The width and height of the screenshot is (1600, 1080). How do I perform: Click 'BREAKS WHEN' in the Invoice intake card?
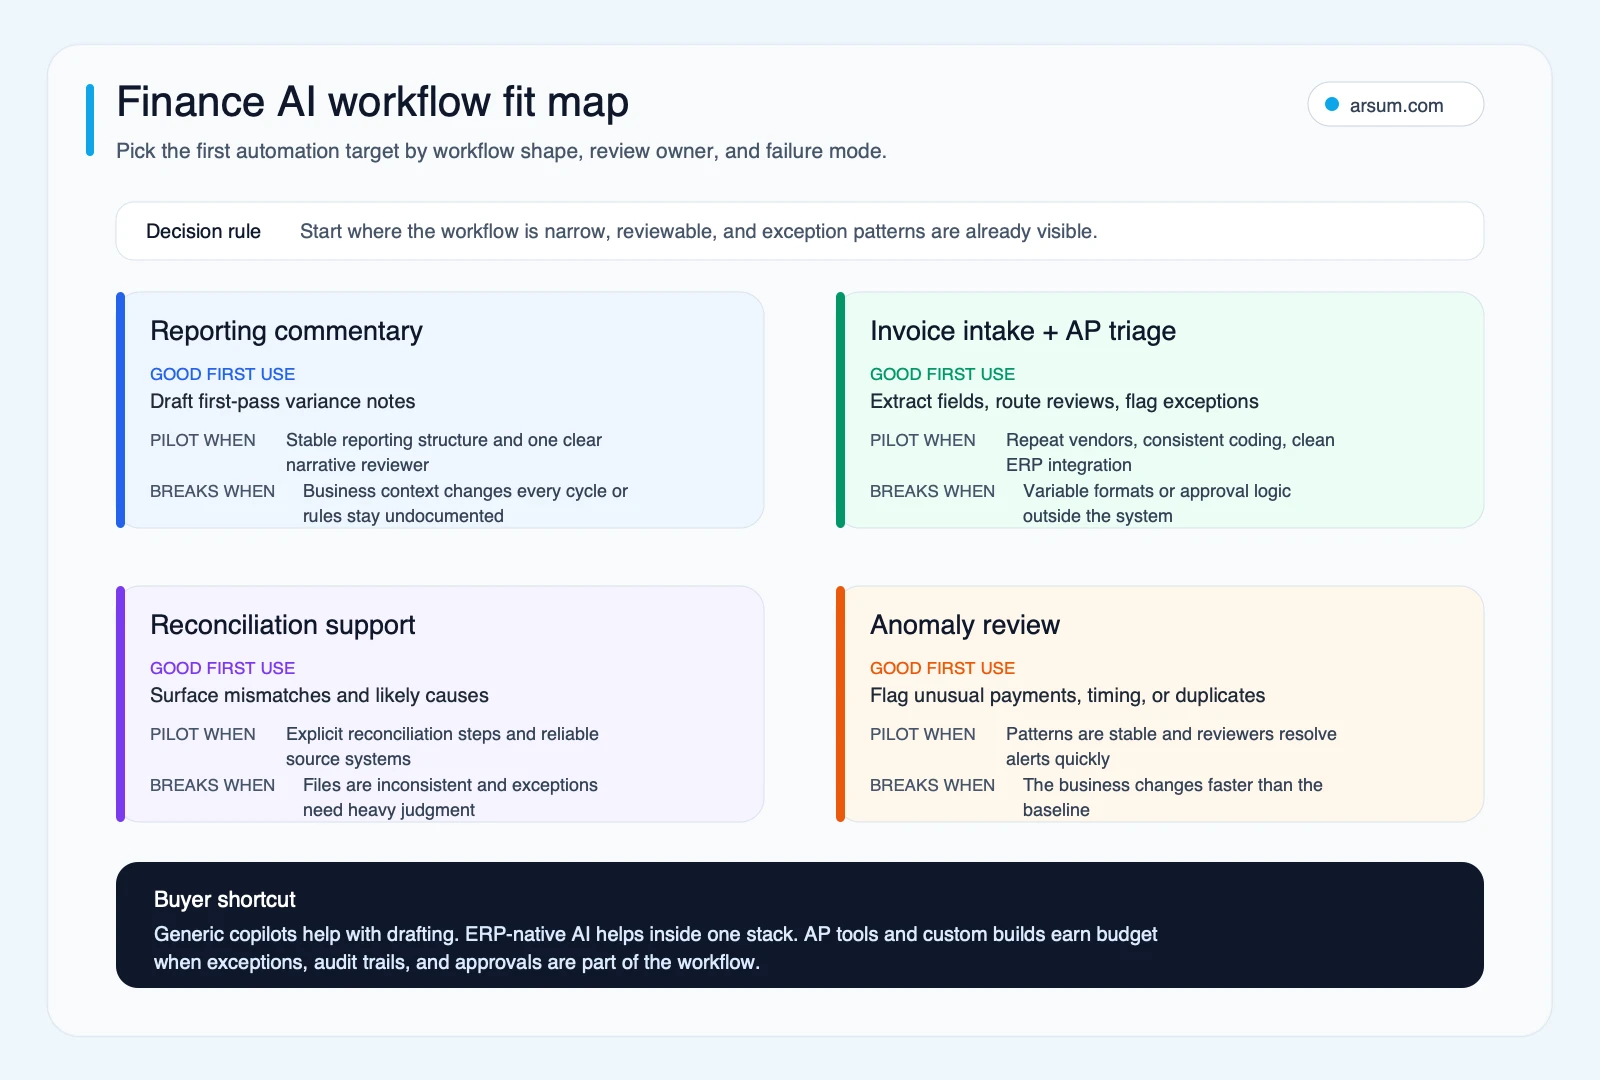coord(932,491)
